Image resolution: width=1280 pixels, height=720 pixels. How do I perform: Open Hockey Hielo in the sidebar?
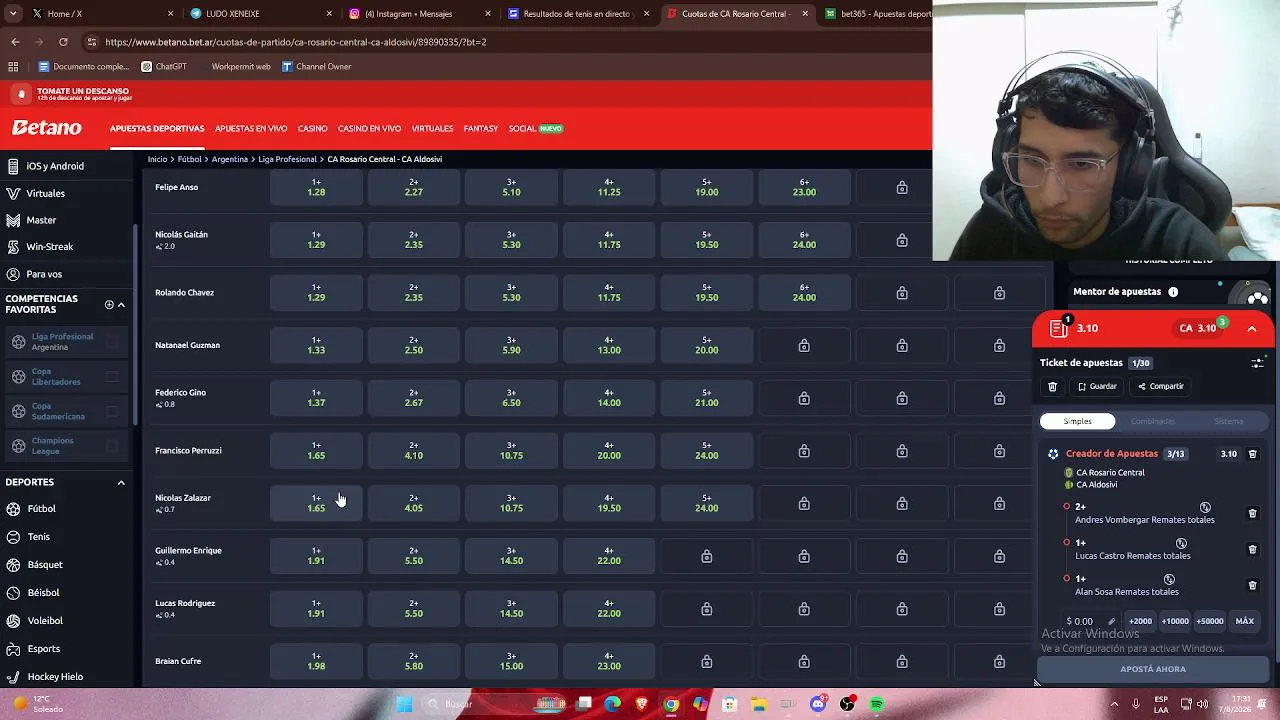pos(55,677)
